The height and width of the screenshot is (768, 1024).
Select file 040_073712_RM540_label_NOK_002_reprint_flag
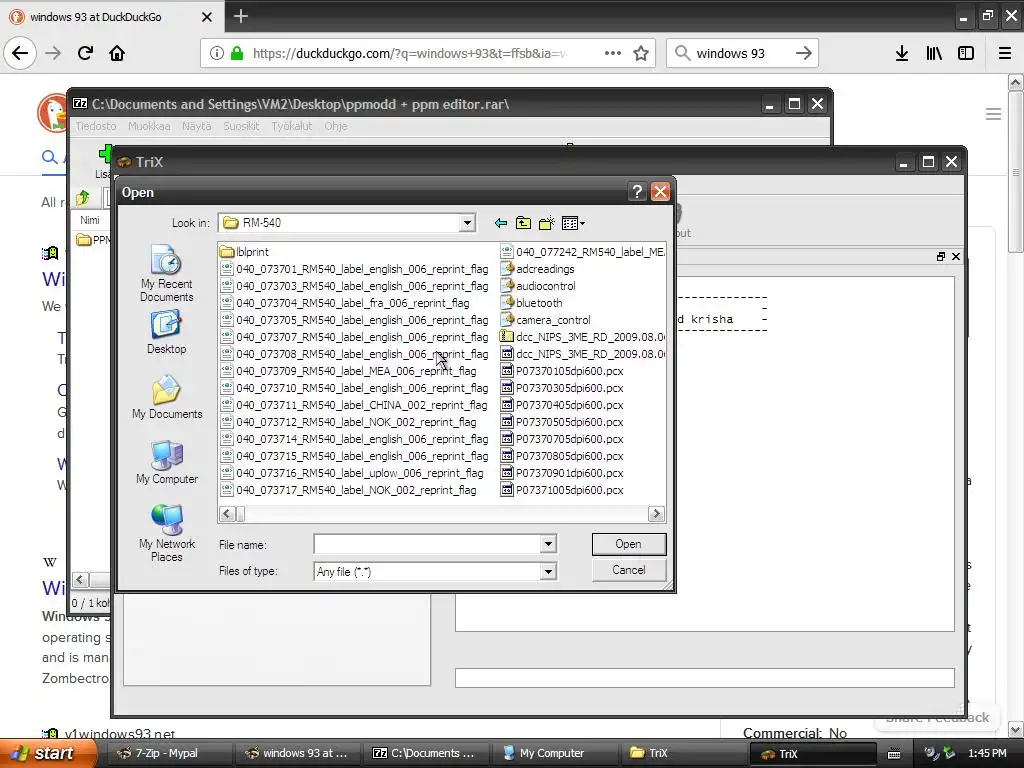point(349,421)
